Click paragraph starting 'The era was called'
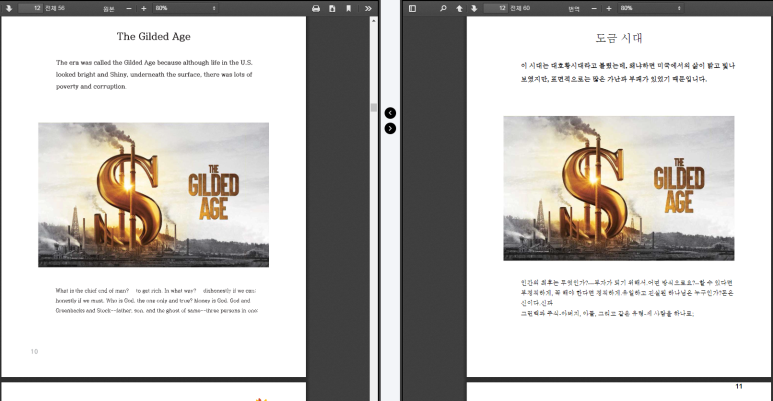 point(154,74)
